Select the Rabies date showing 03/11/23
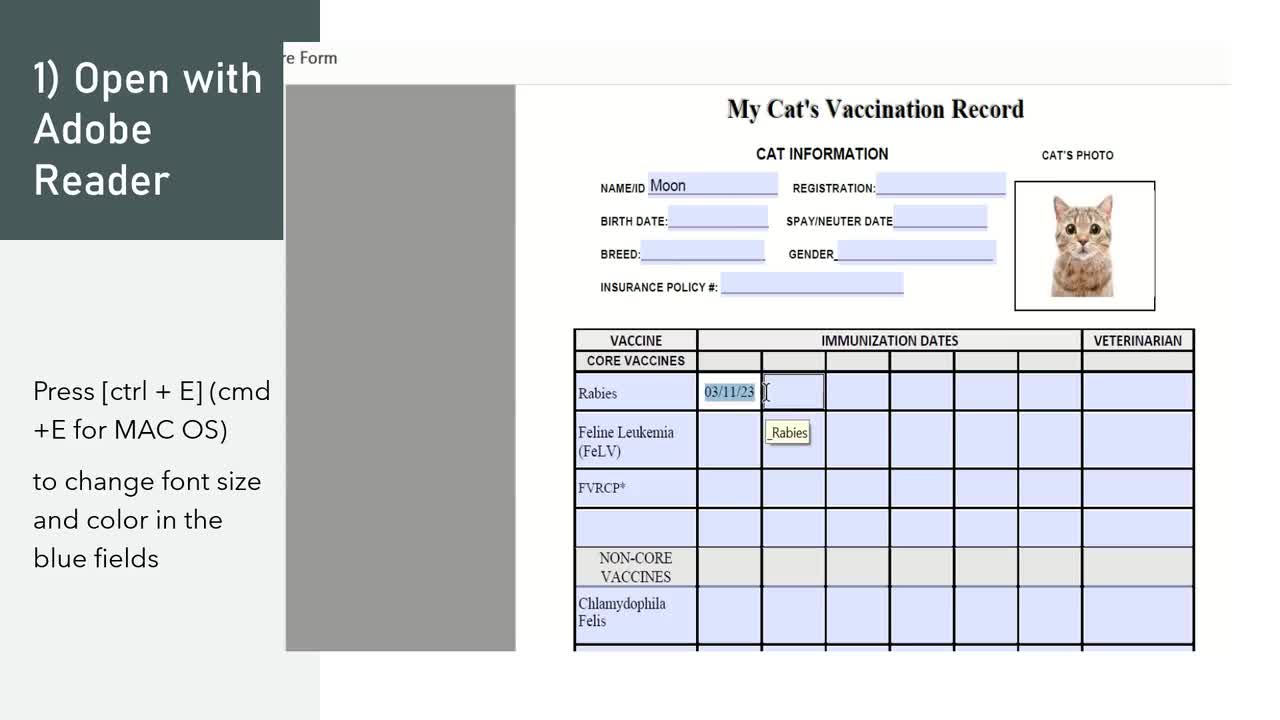 coord(728,392)
